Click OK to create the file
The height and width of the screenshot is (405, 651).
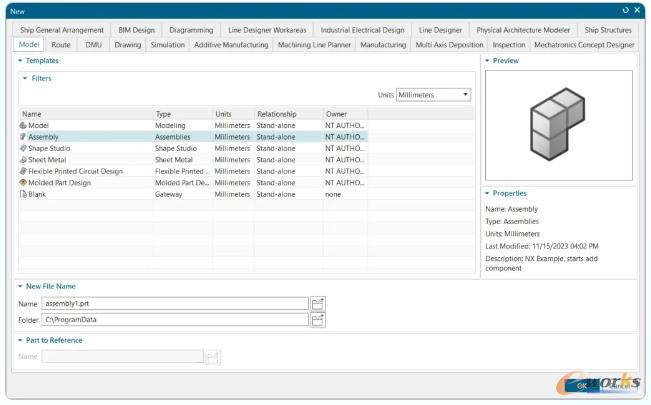(x=581, y=386)
